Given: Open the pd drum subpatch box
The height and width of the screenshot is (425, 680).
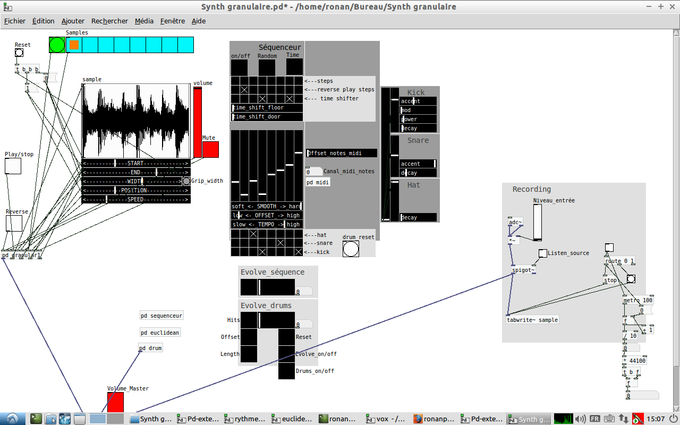Looking at the screenshot, I should pos(150,348).
